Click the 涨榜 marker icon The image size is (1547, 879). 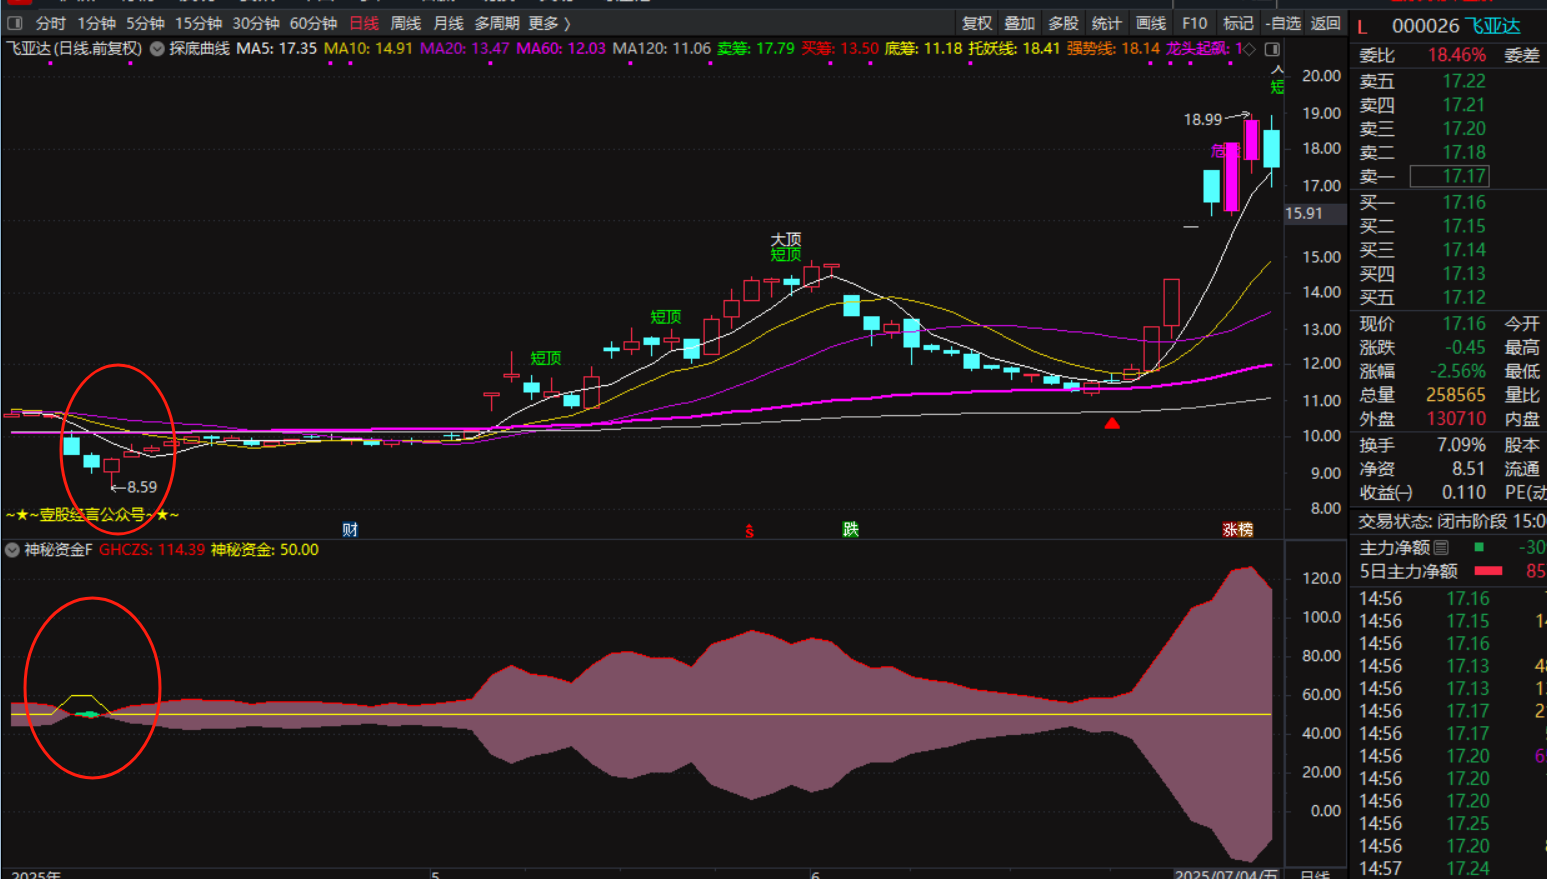(x=1237, y=530)
